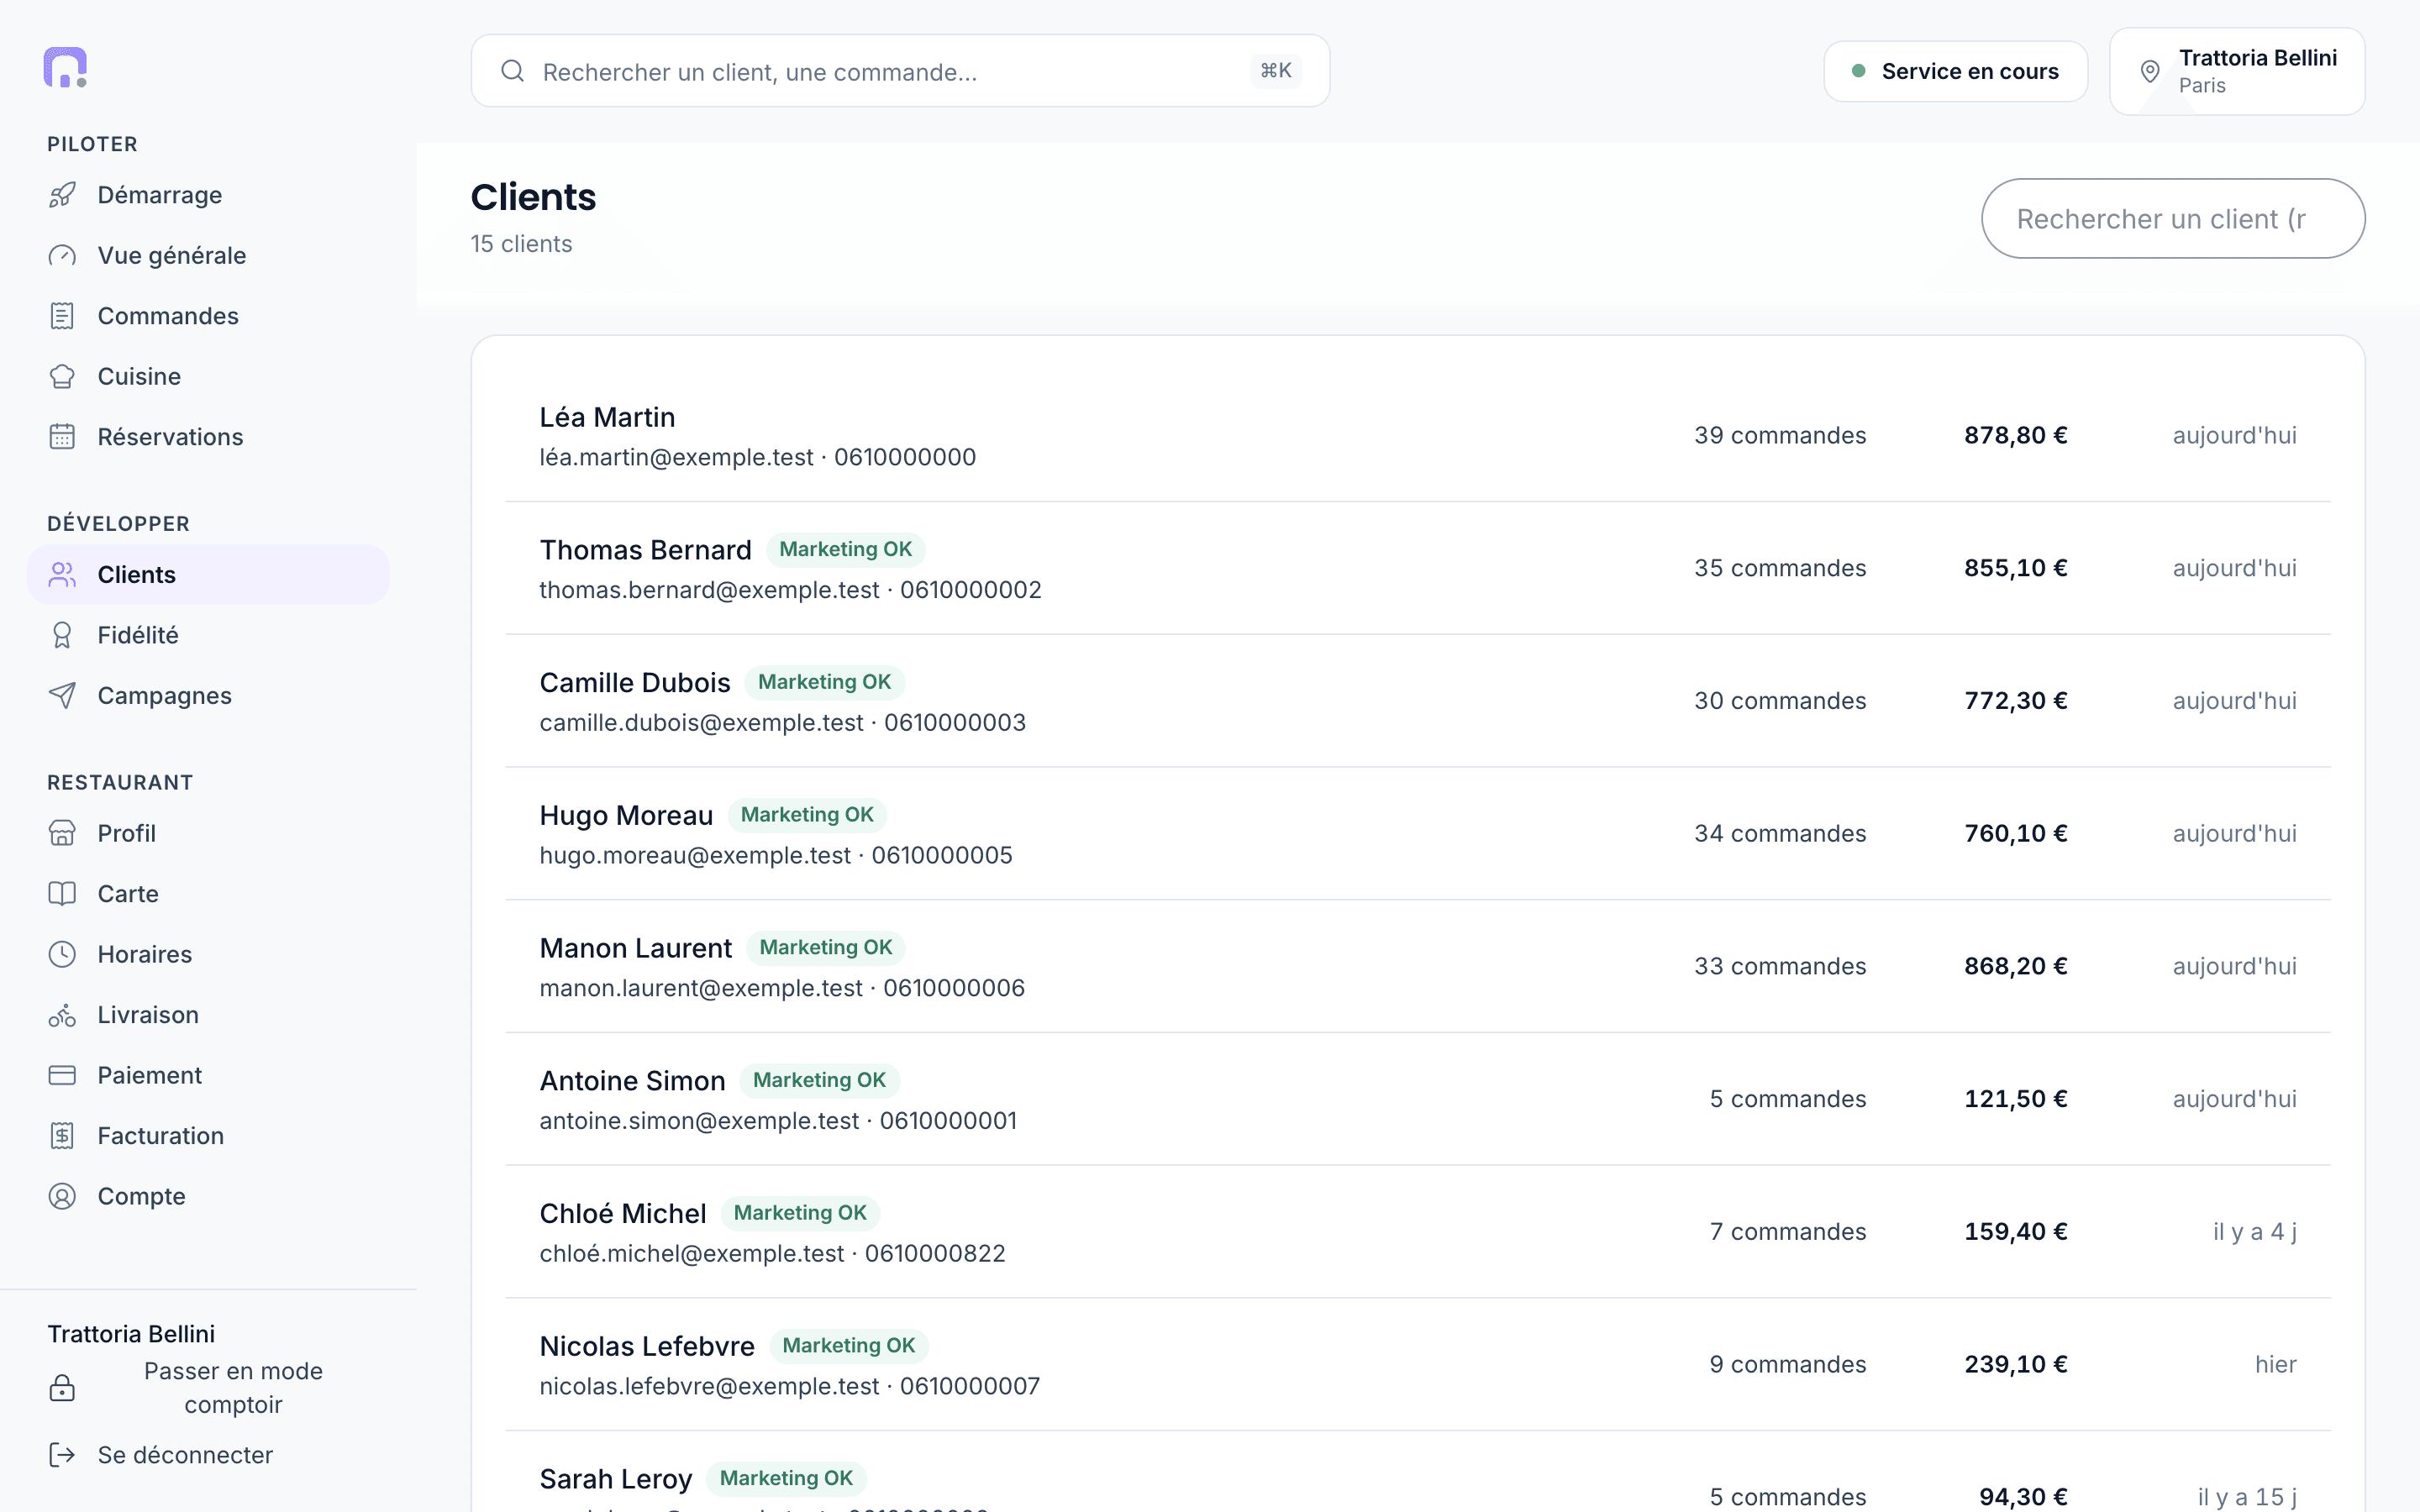Click the location pin icon by Trattoria Bellini
2420x1512 pixels.
coord(2150,71)
